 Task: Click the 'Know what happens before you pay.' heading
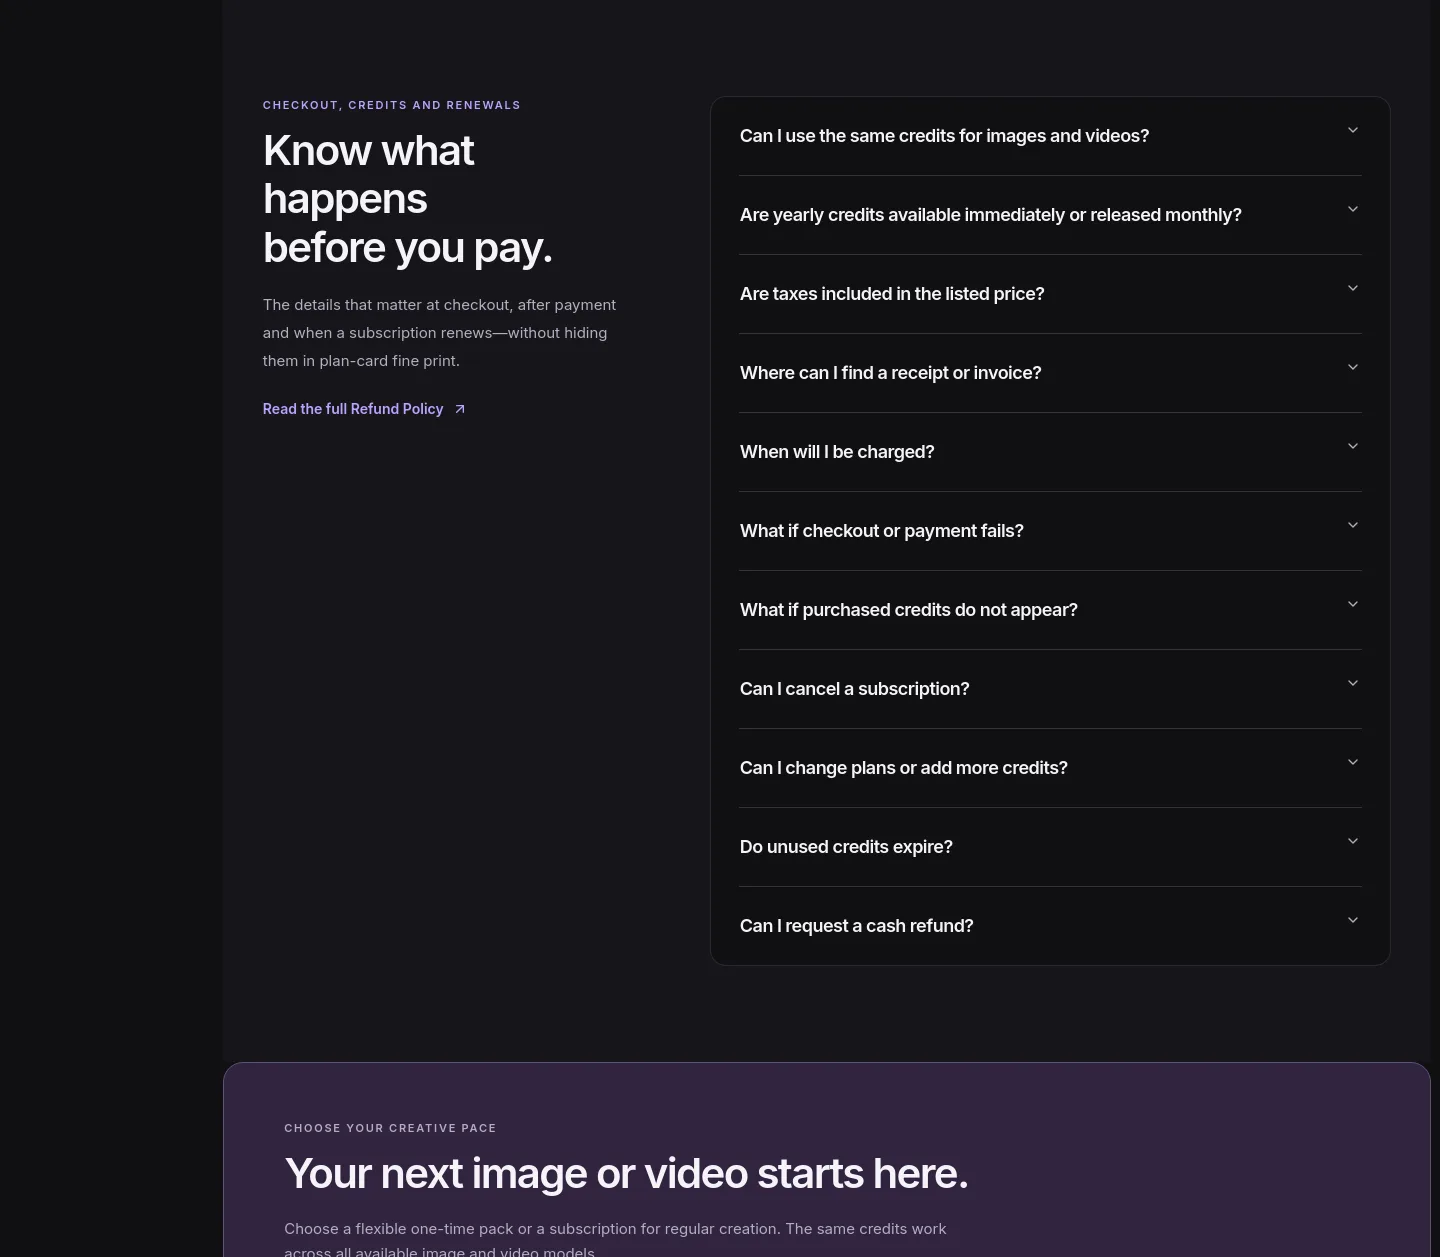[x=408, y=199]
